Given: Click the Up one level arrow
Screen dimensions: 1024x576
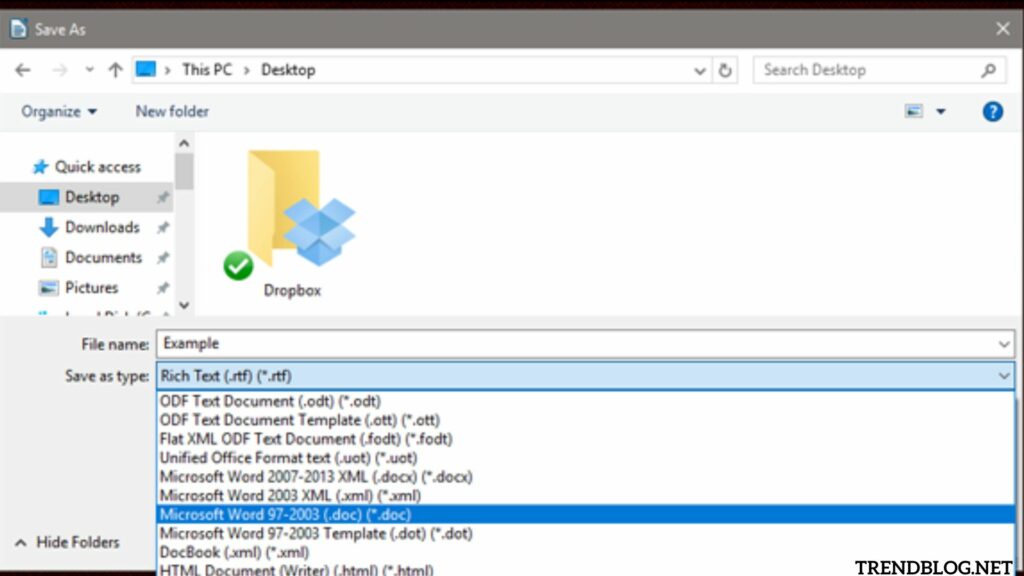Looking at the screenshot, I should click(115, 70).
